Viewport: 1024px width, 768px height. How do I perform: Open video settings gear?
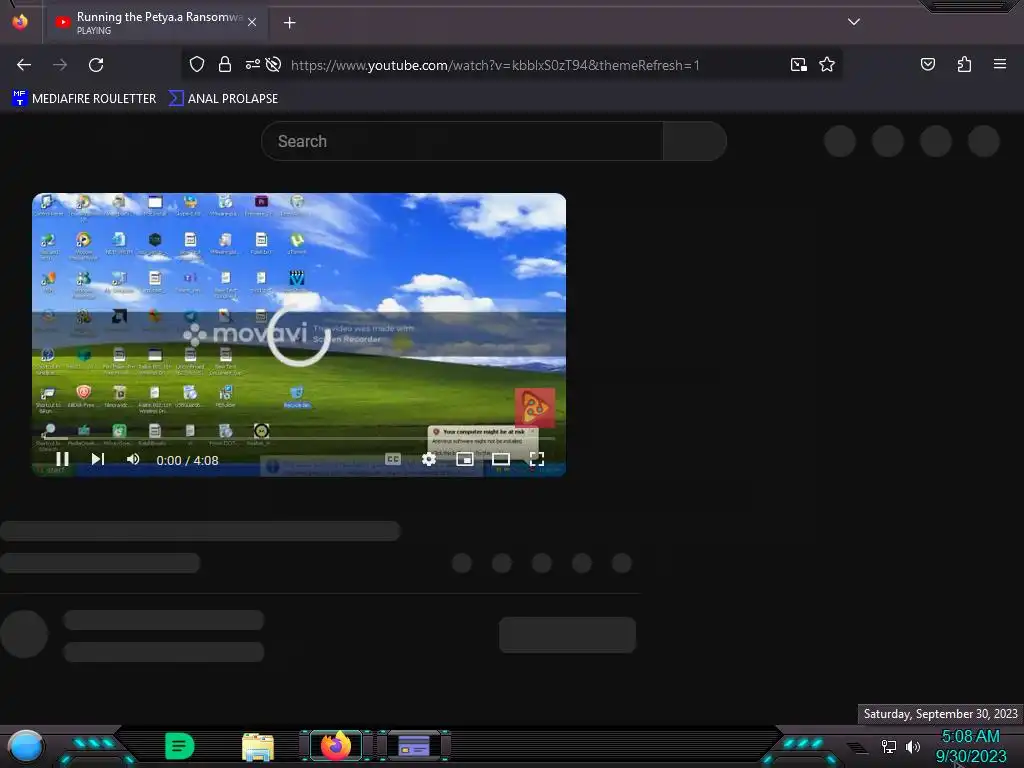tap(428, 459)
